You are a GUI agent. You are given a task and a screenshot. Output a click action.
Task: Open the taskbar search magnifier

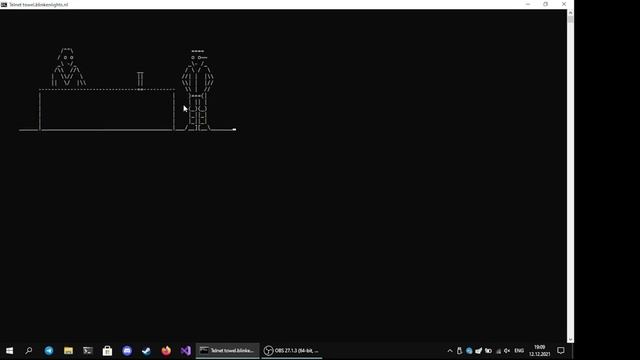[x=29, y=351]
